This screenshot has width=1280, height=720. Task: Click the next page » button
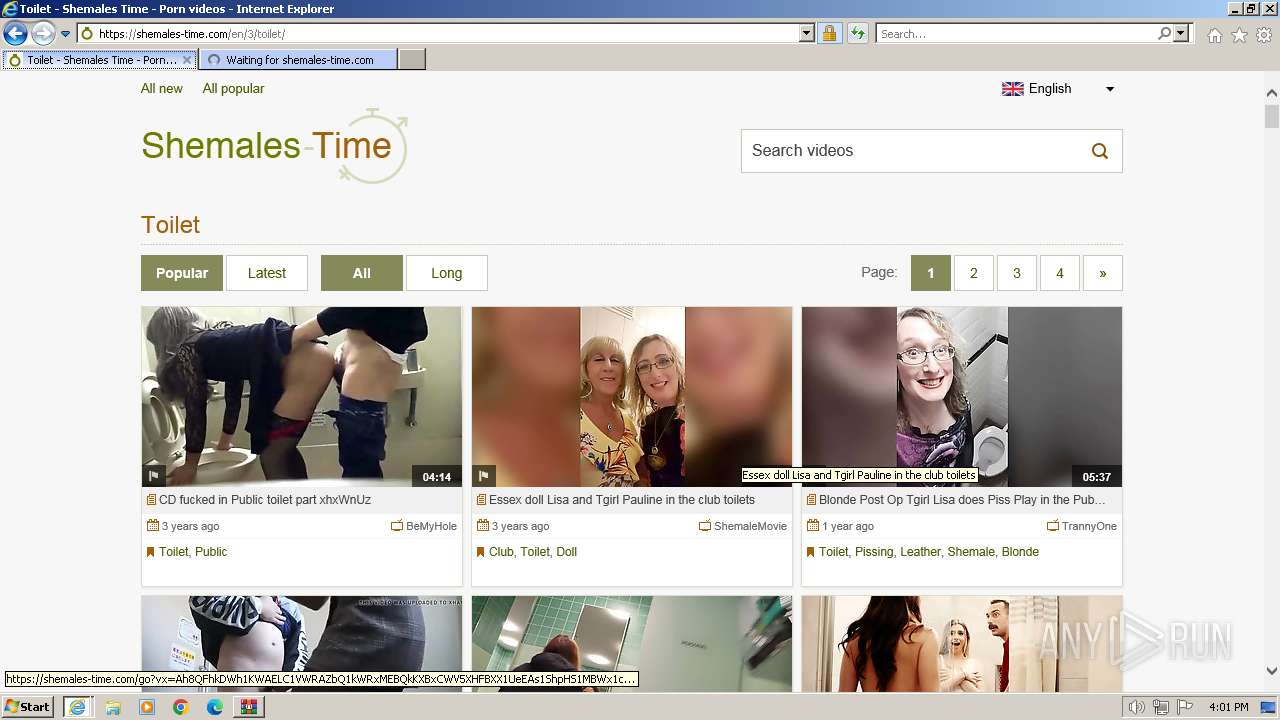click(x=1103, y=273)
